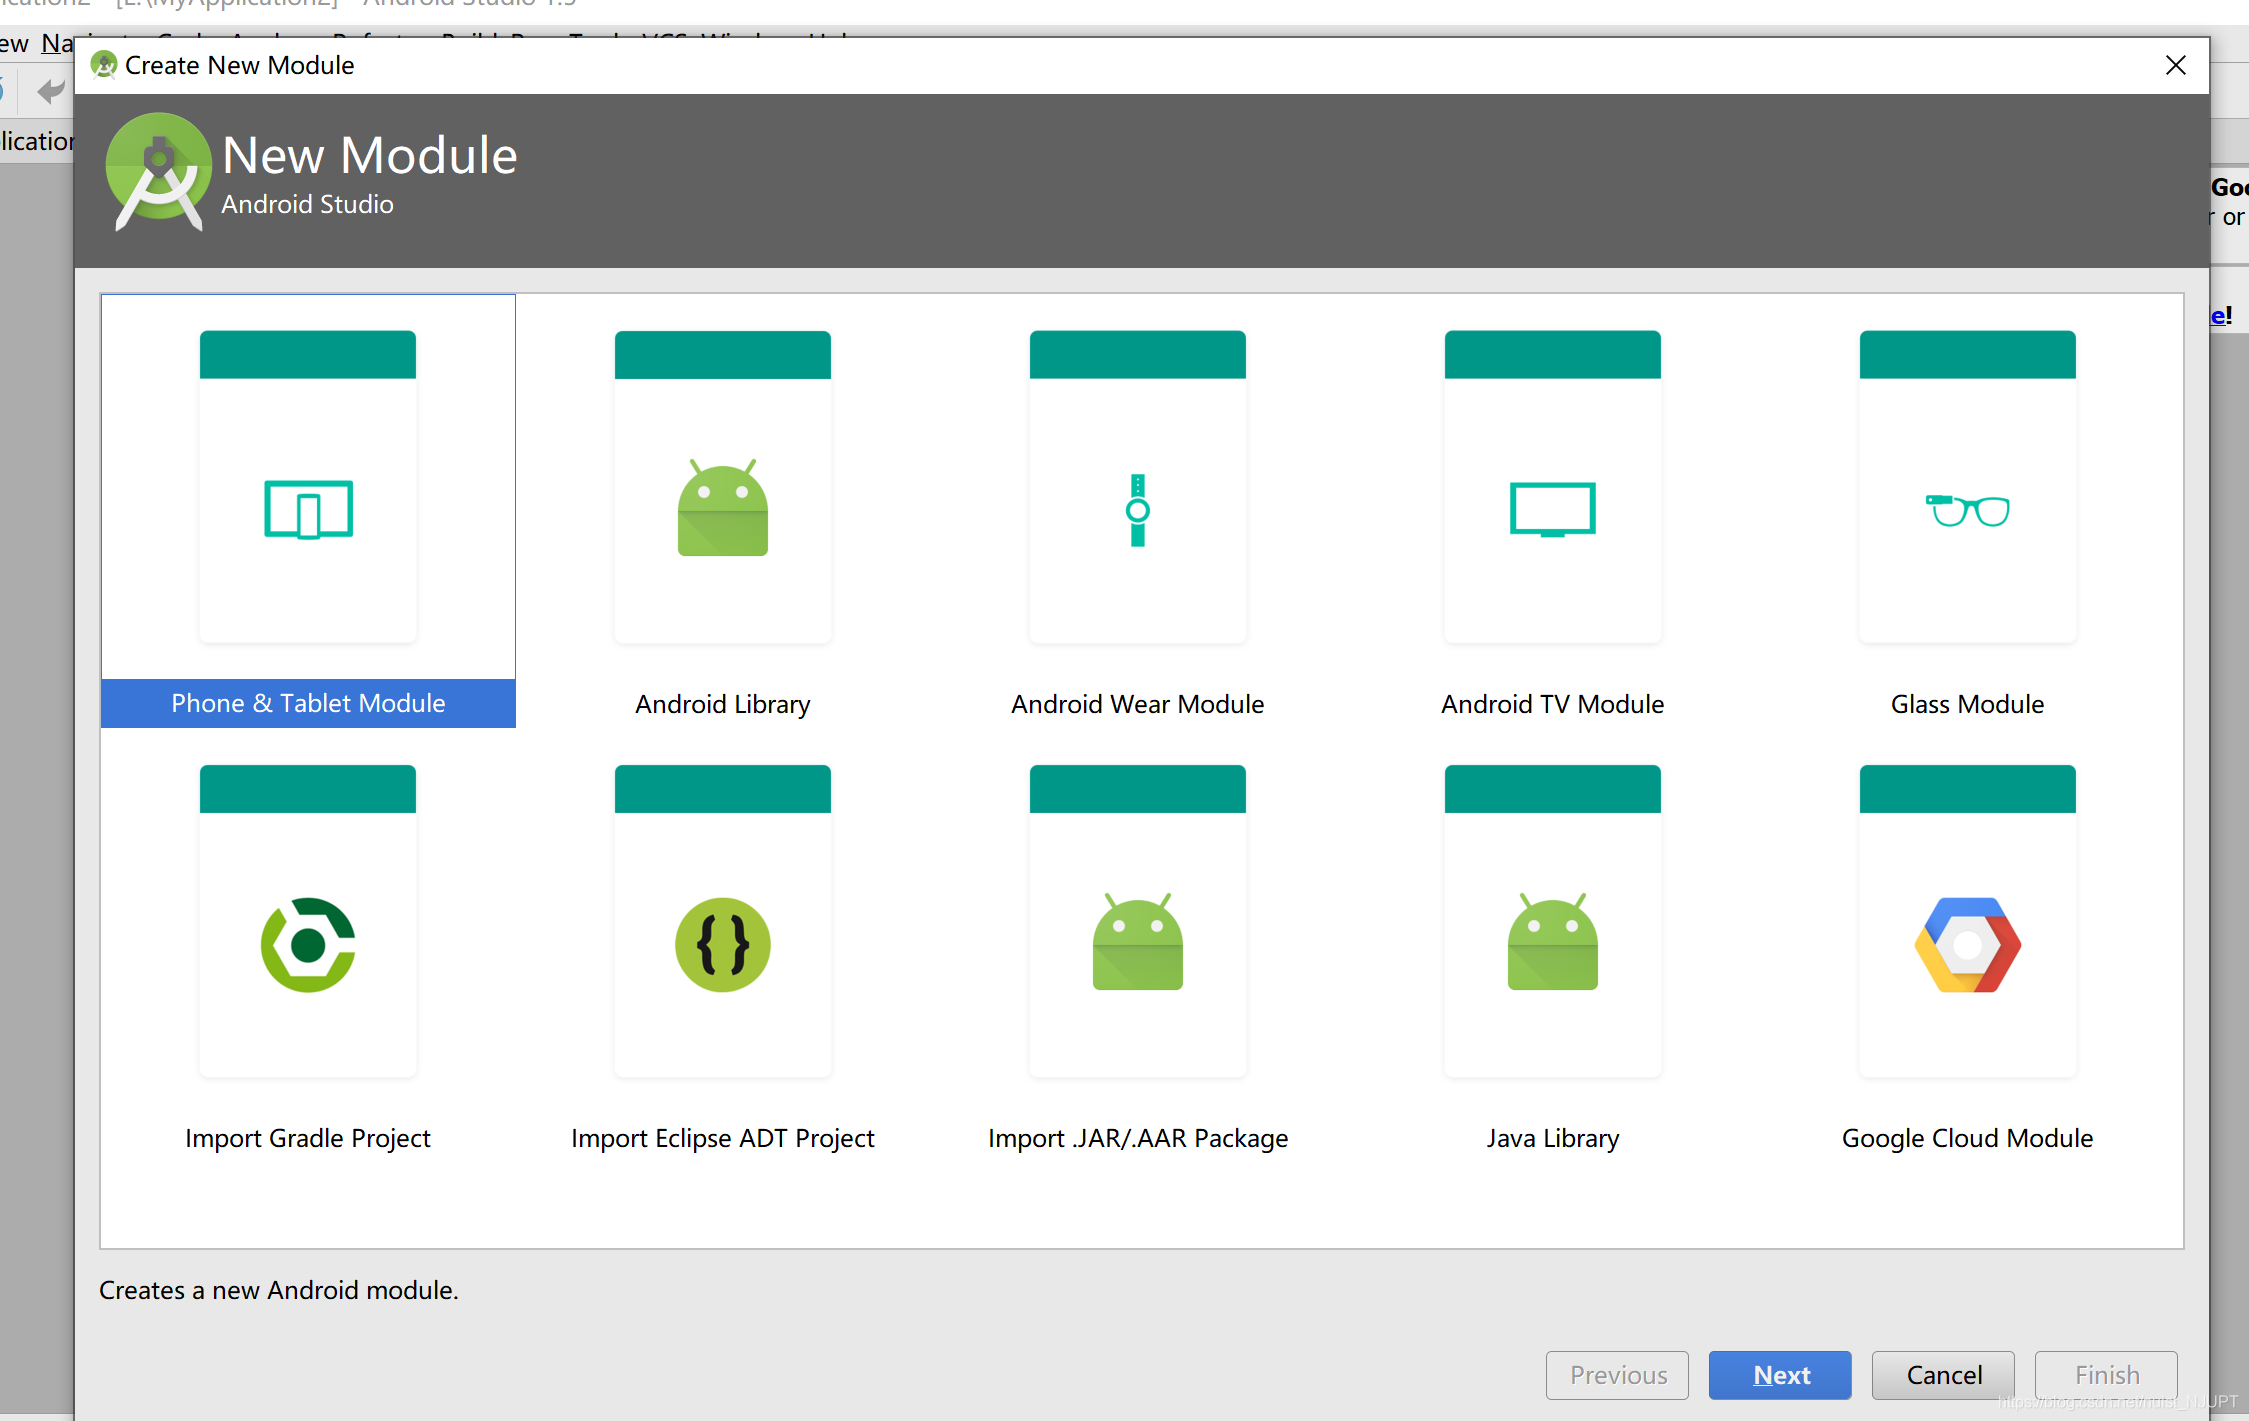
Task: Click the Glass Module label
Action: click(1967, 704)
